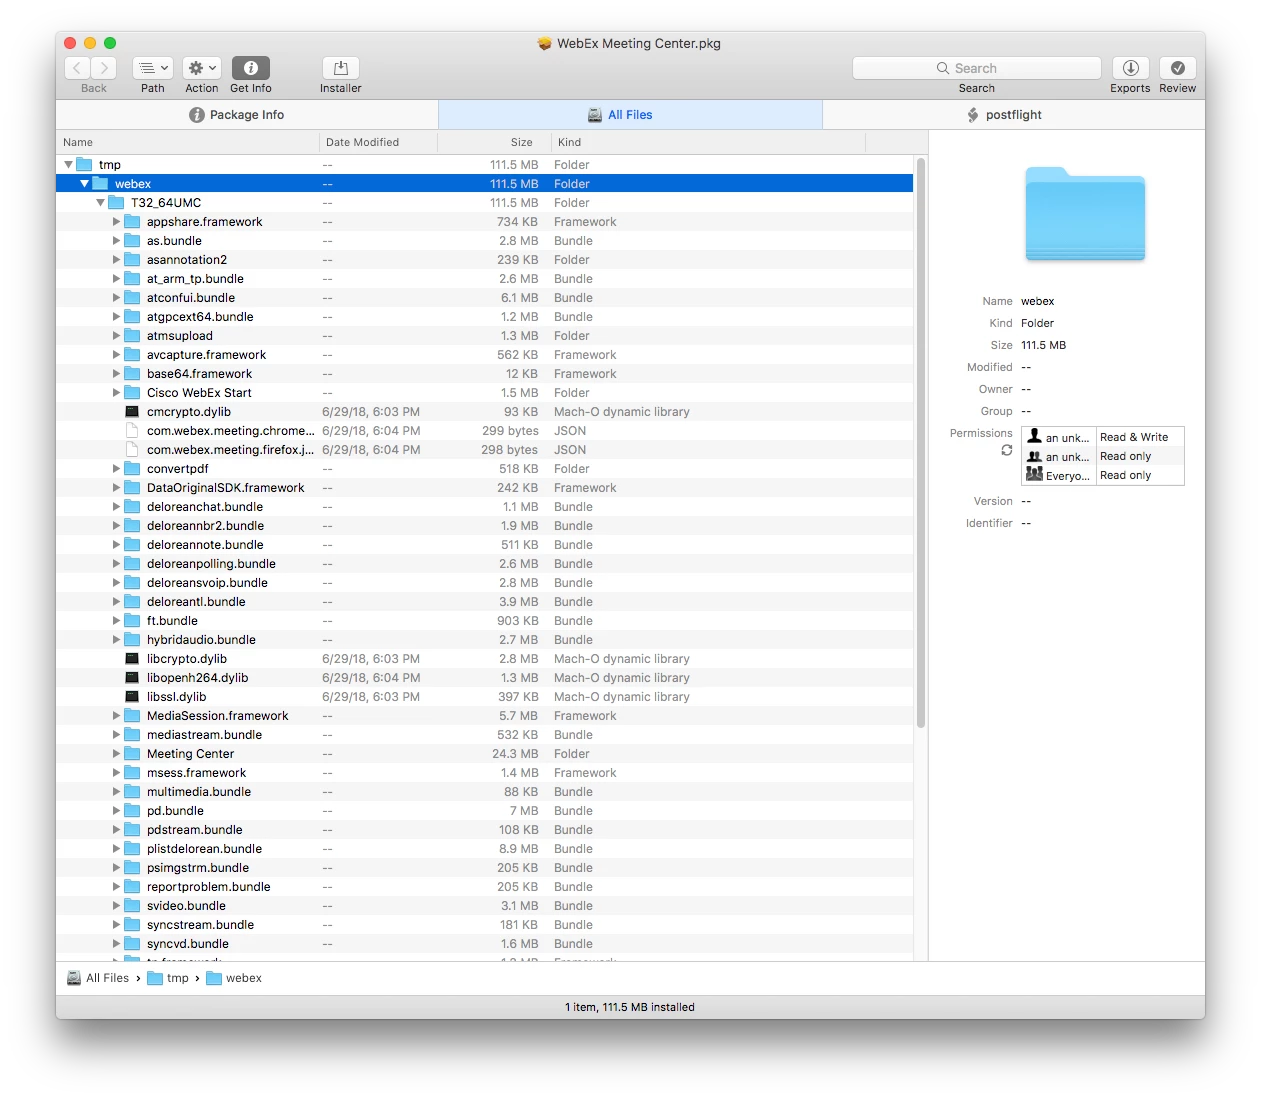The image size is (1261, 1099).
Task: Sort by the Kind column header
Action: coord(707,142)
